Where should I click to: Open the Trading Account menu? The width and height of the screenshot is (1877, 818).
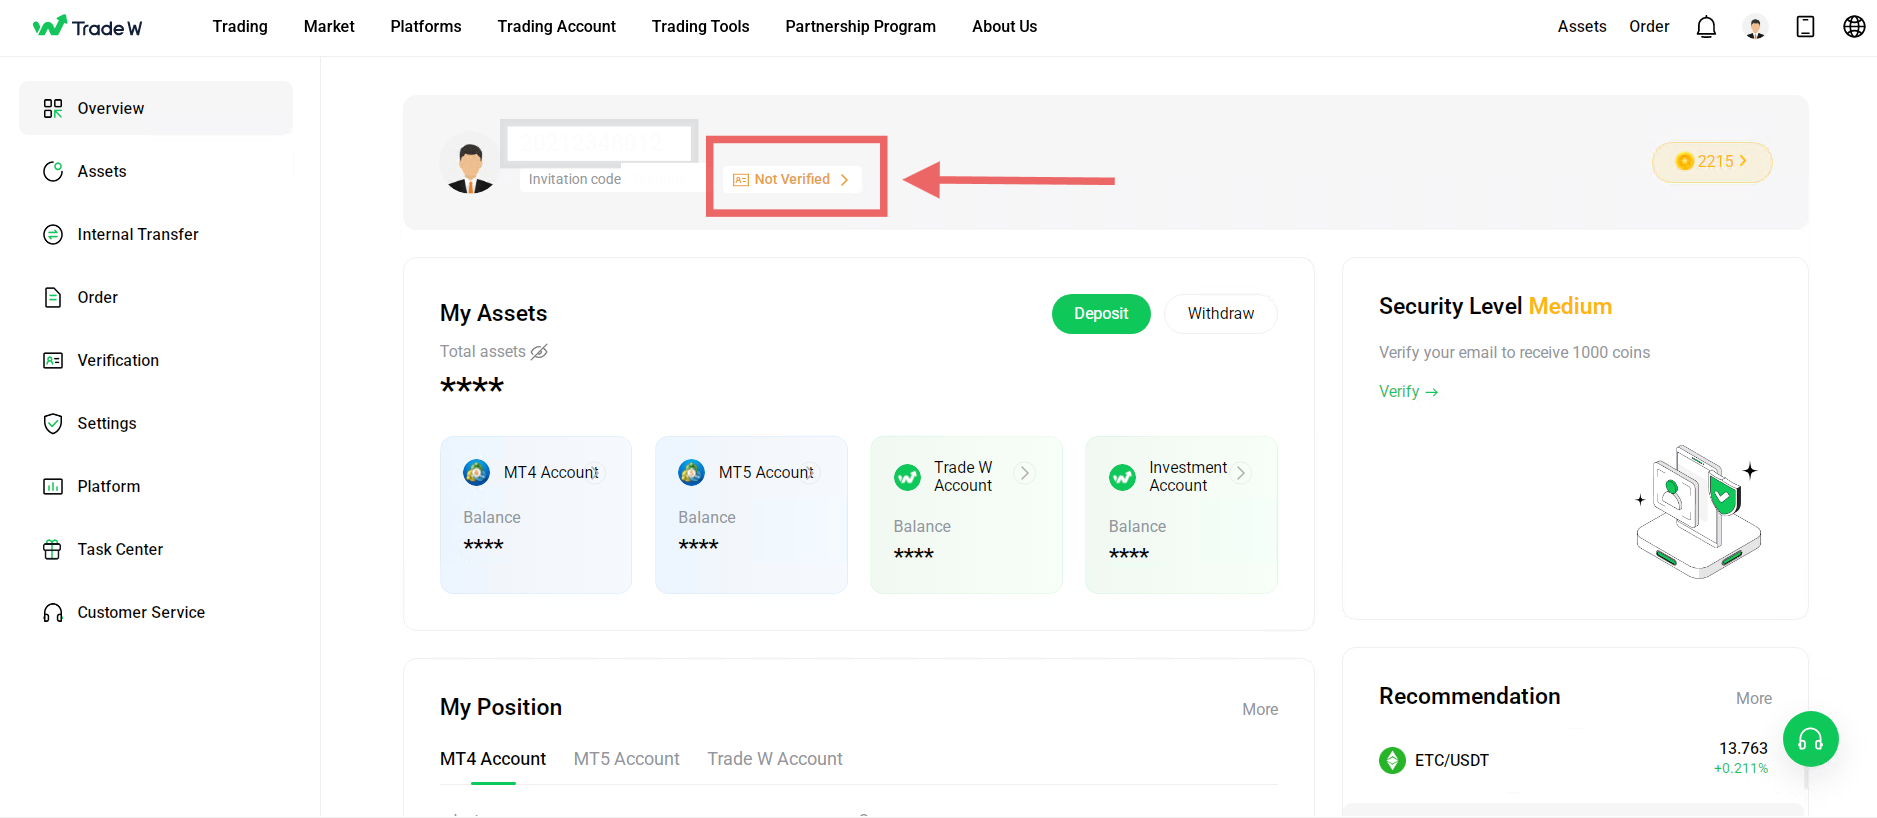(x=557, y=27)
